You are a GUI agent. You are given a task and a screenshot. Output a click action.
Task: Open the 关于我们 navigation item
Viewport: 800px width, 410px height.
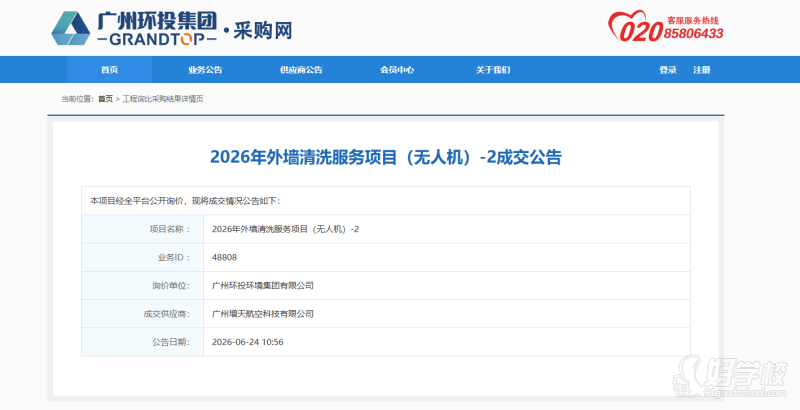pos(493,70)
